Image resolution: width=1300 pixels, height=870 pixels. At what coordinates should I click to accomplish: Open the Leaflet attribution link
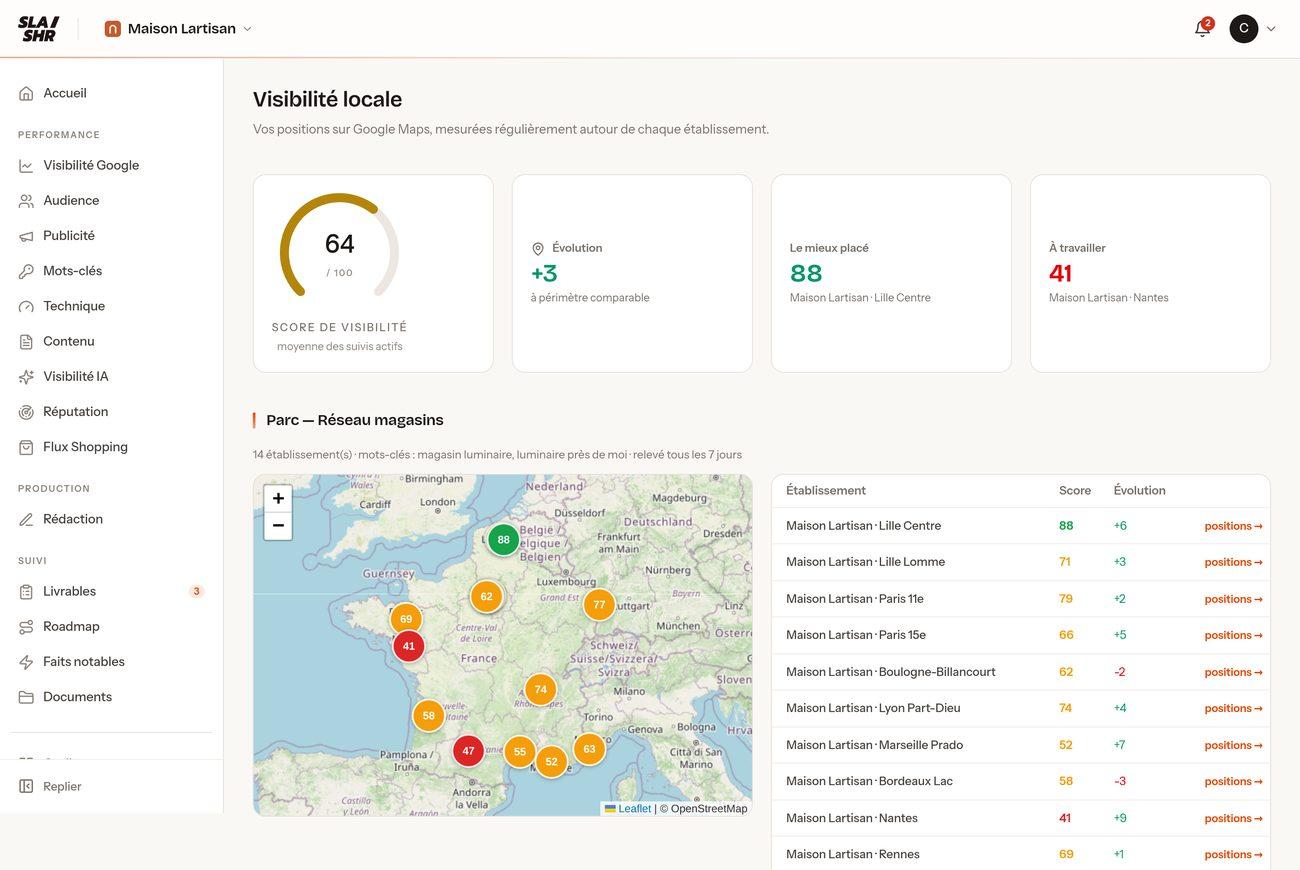coord(627,808)
